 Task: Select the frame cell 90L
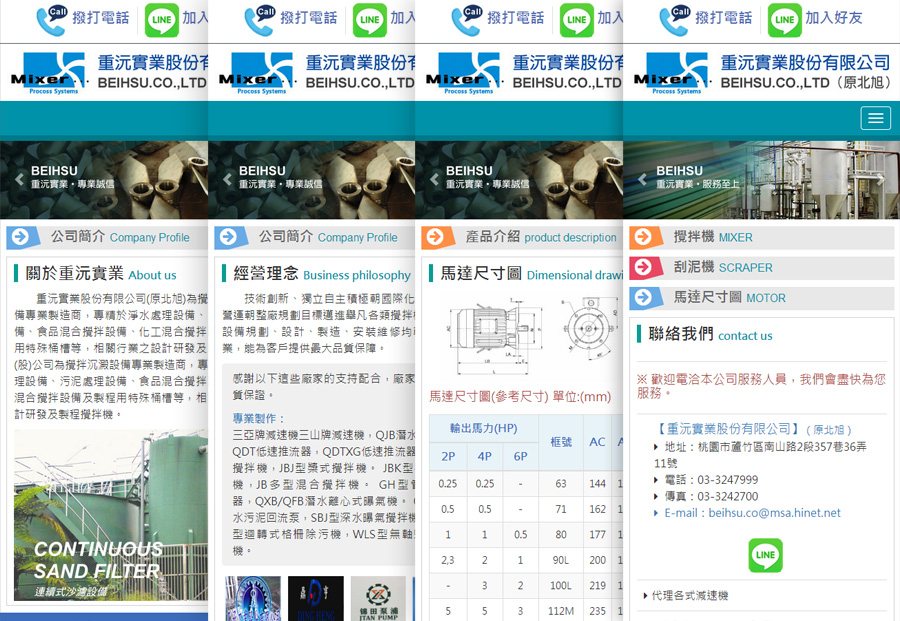click(561, 560)
